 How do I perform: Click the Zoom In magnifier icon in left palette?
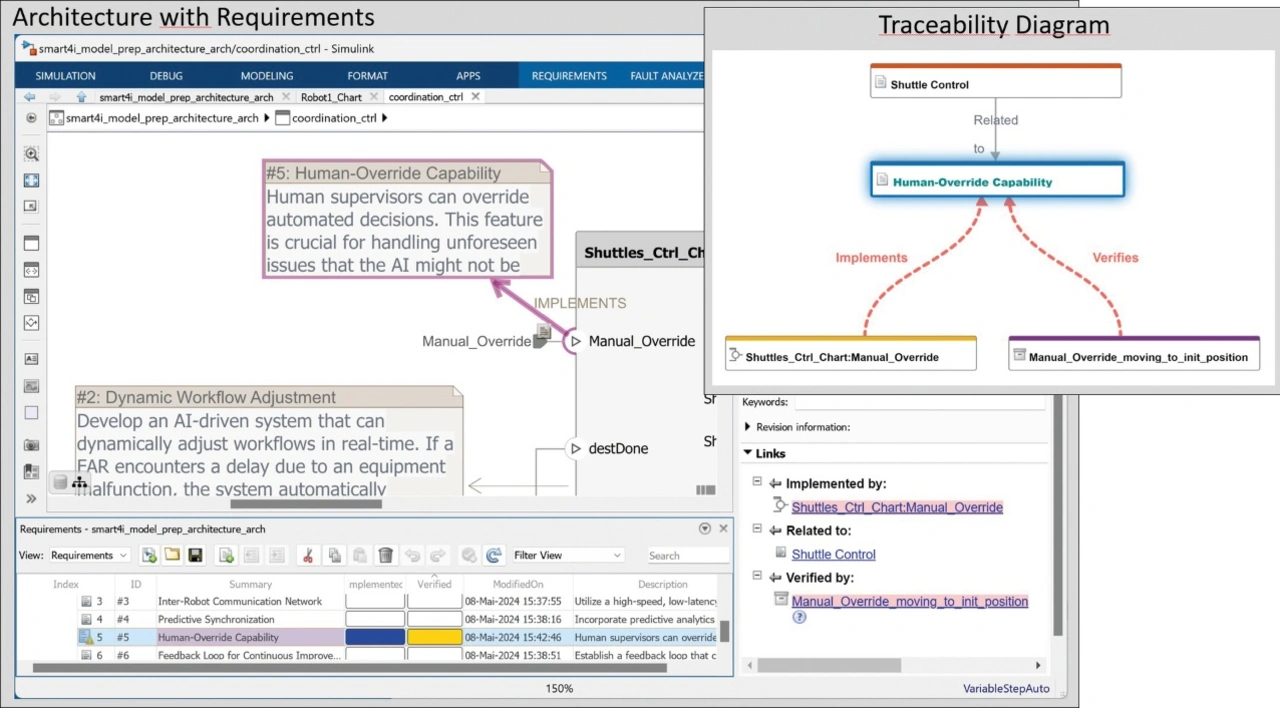click(x=31, y=154)
